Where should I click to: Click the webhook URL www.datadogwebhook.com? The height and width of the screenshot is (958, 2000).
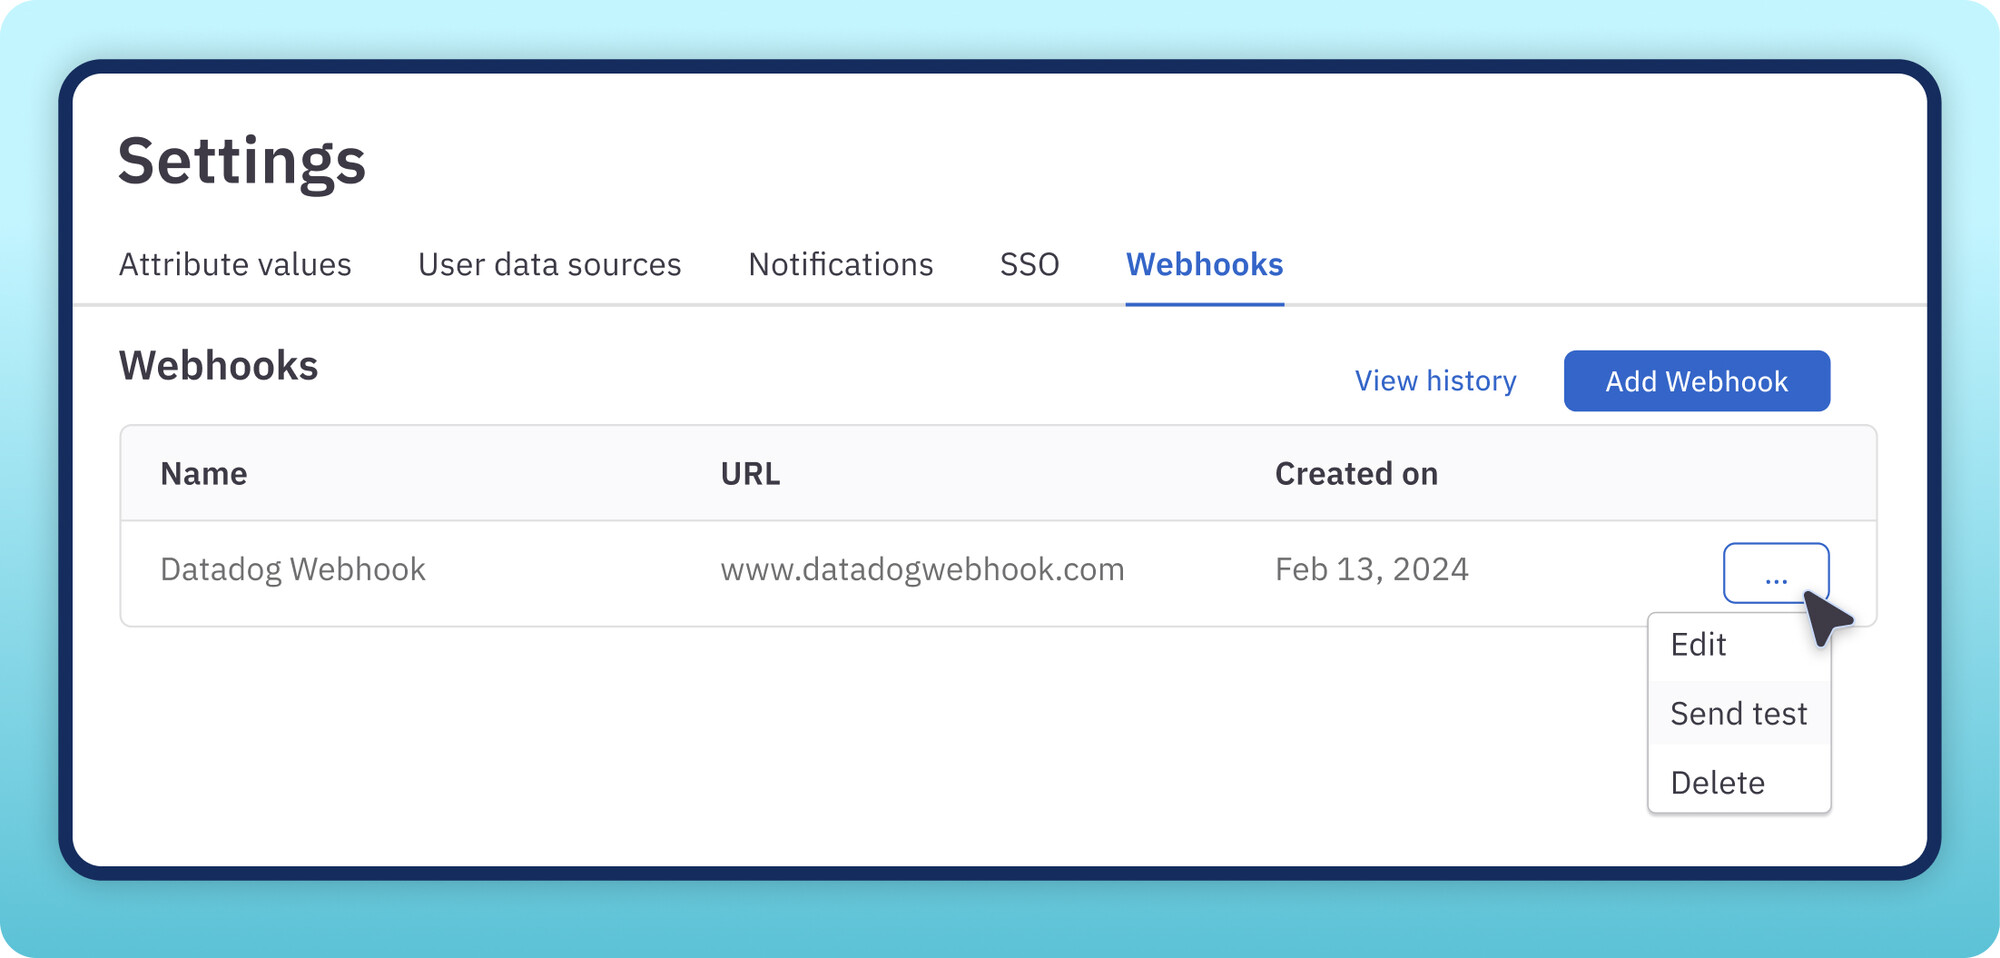coord(923,569)
